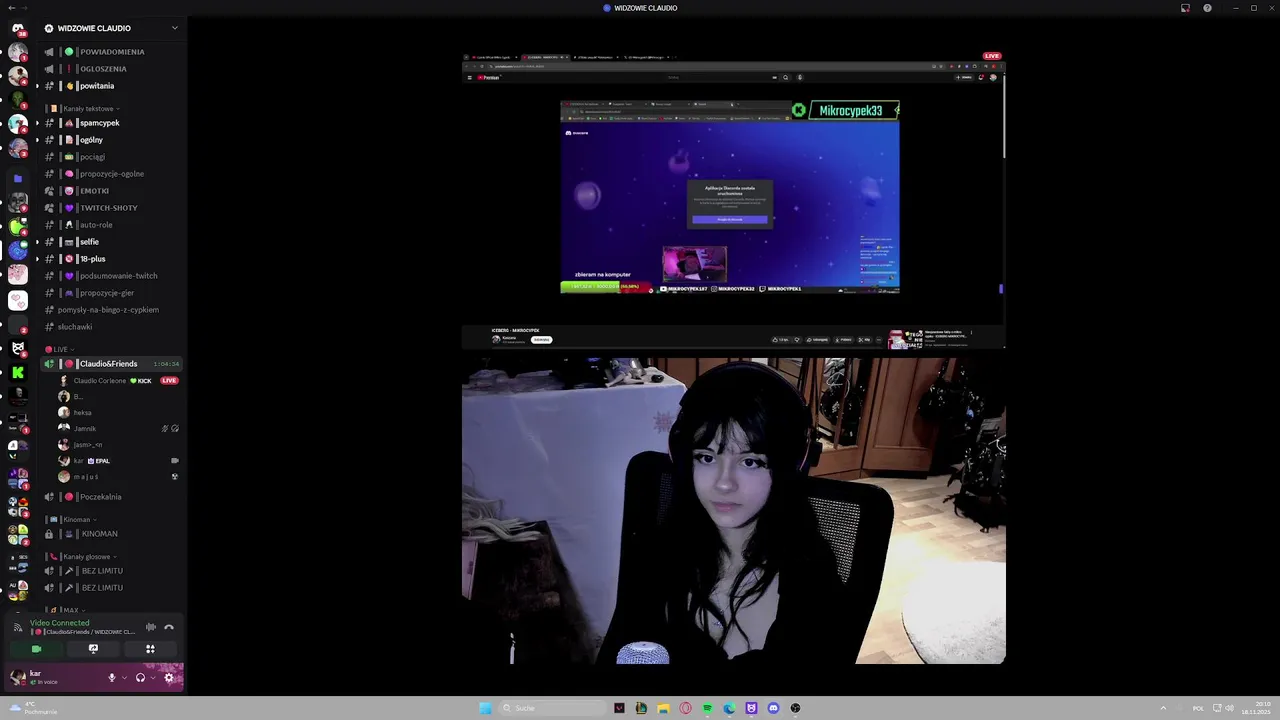Click the Discord inbox icon in title bar

click(1185, 8)
